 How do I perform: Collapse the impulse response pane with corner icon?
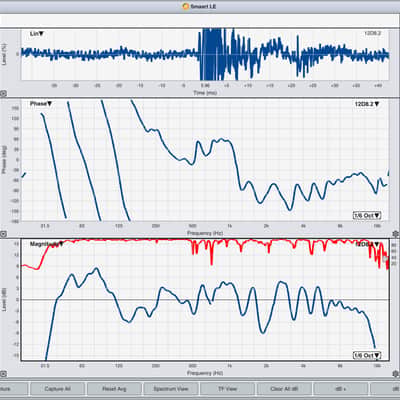click(3, 94)
